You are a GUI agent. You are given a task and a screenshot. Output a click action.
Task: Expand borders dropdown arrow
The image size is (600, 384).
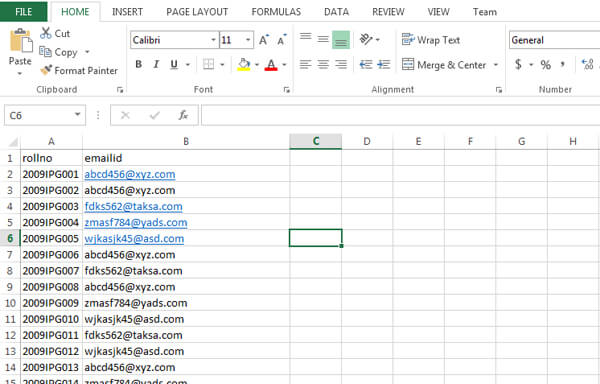(x=222, y=65)
